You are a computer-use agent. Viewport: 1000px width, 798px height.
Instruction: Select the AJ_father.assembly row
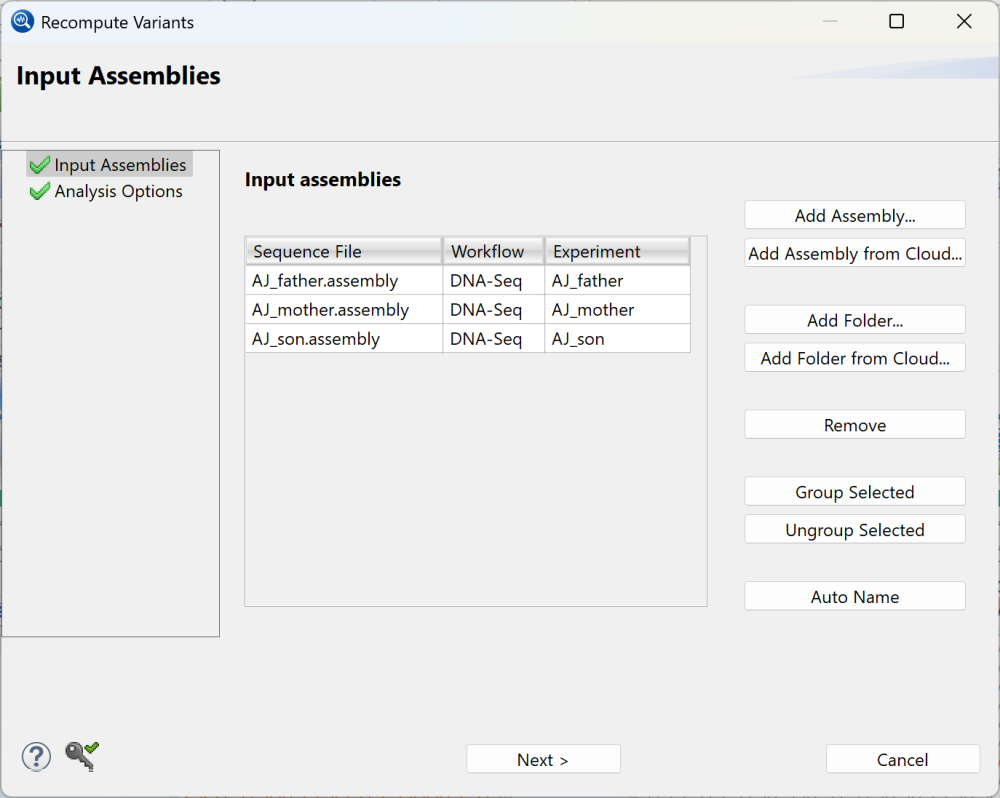click(330, 280)
